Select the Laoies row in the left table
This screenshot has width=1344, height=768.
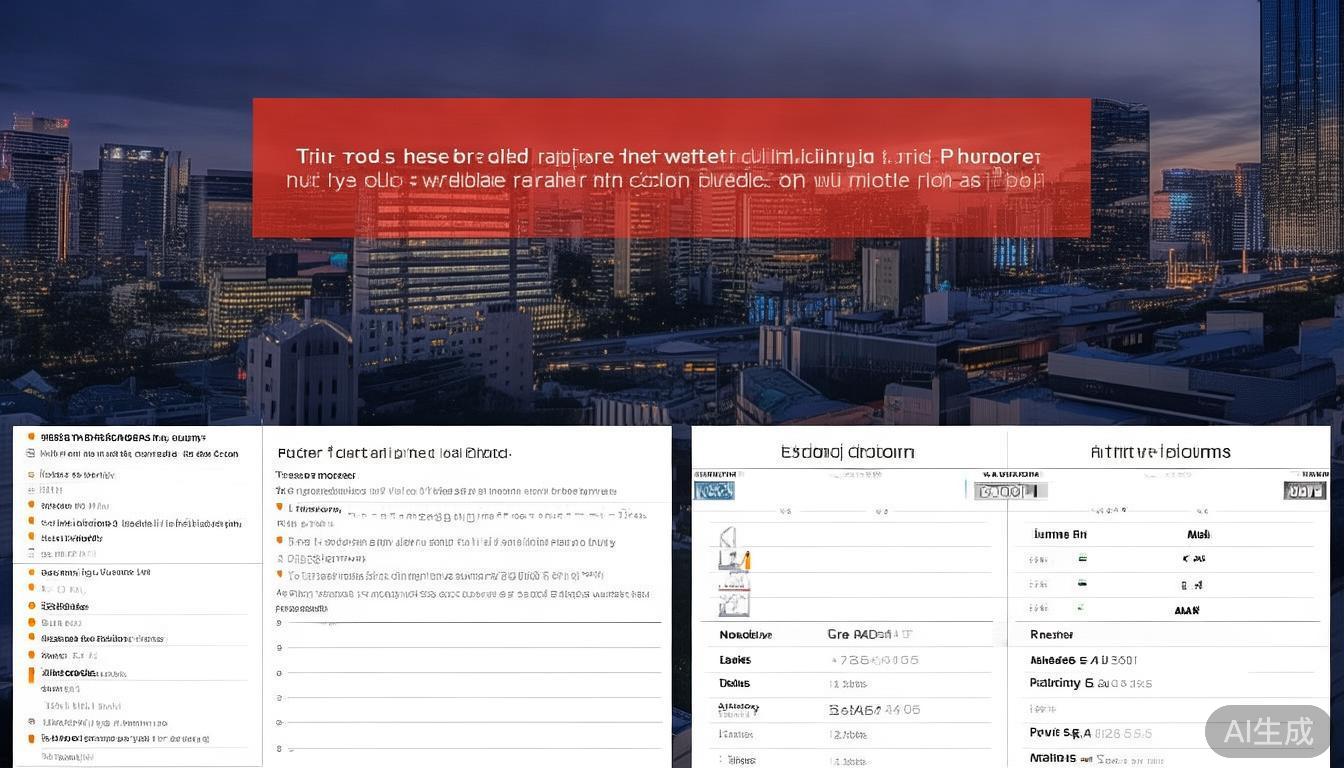coord(735,660)
